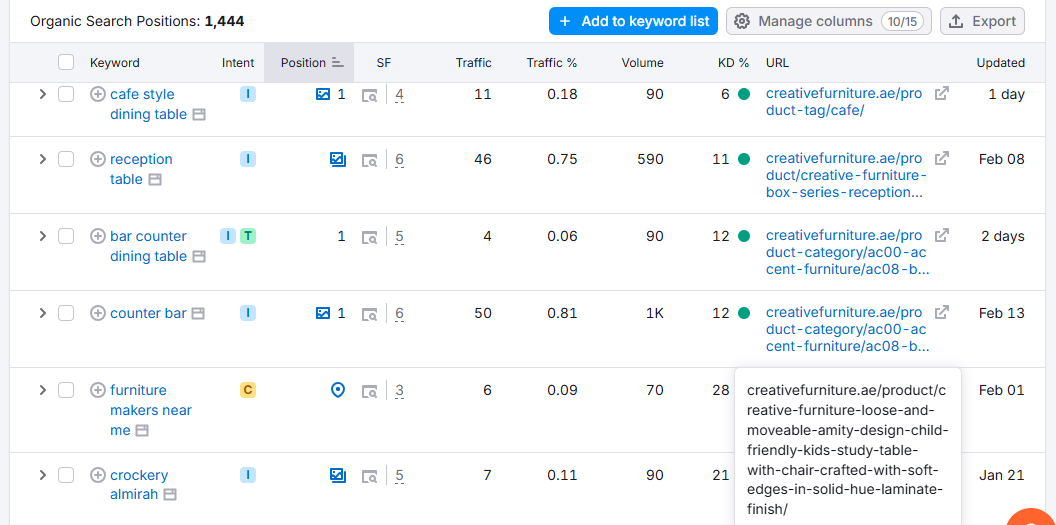The image size is (1056, 525).
Task: Check the furniture makers near me row checkbox
Action: [x=65, y=390]
